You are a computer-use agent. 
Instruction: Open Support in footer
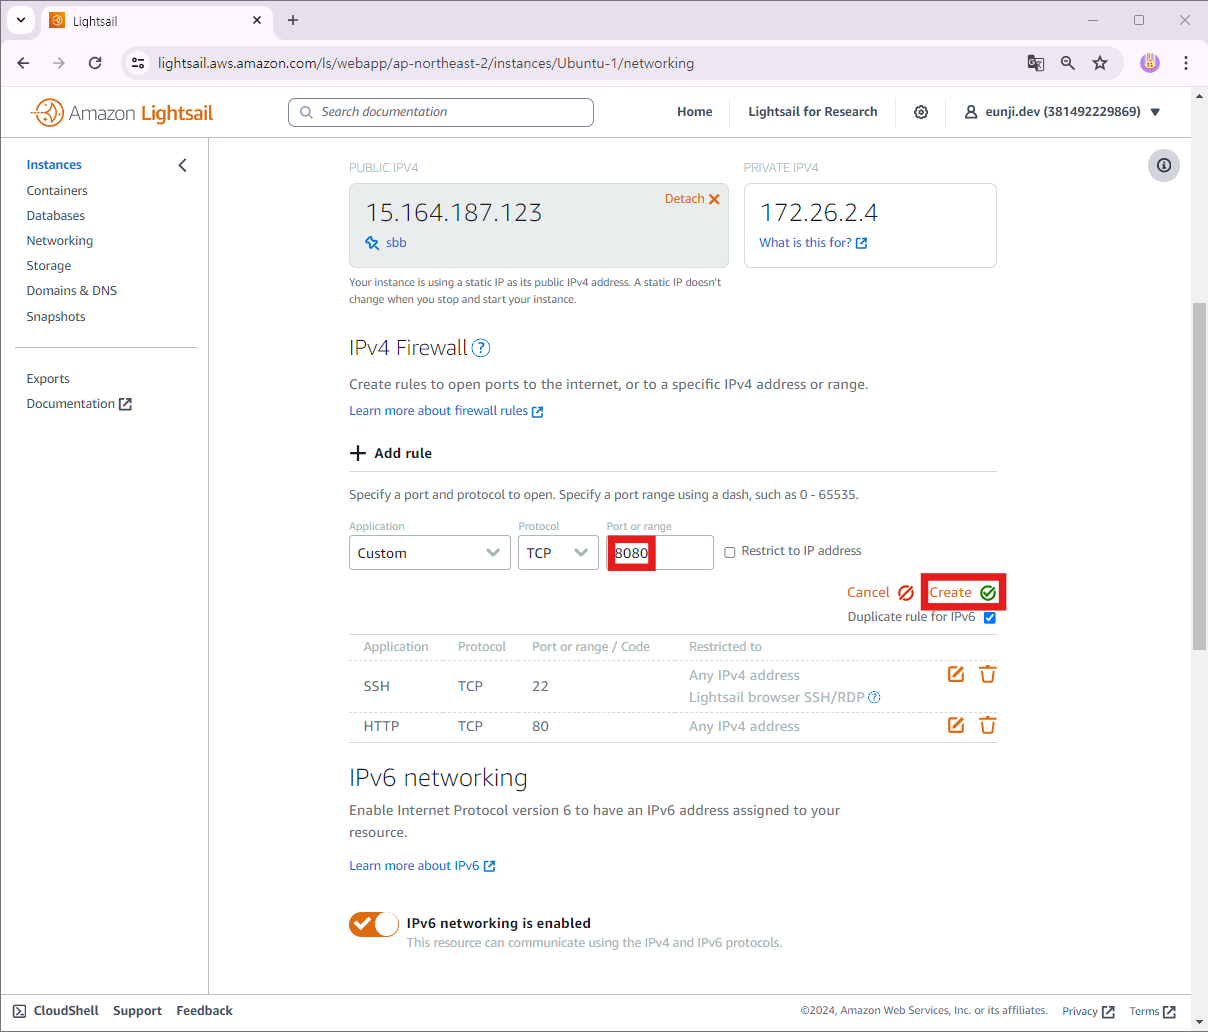point(137,1011)
